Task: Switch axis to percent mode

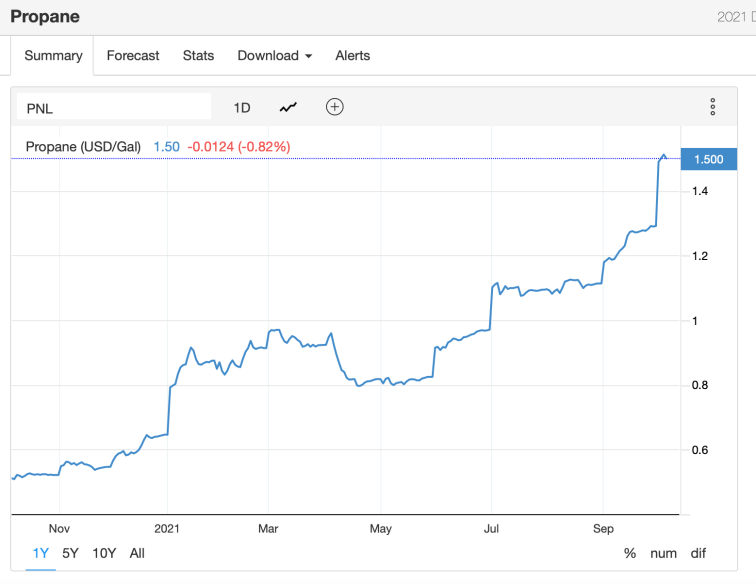Action: (630, 553)
